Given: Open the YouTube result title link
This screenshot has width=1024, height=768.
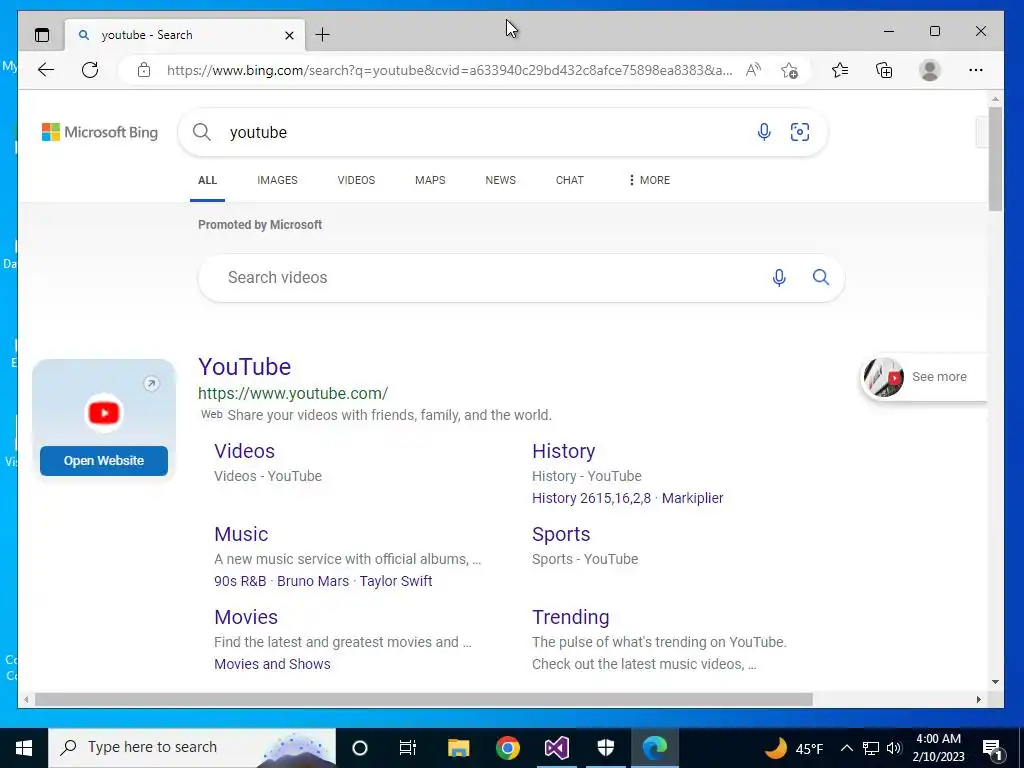Looking at the screenshot, I should (x=244, y=366).
